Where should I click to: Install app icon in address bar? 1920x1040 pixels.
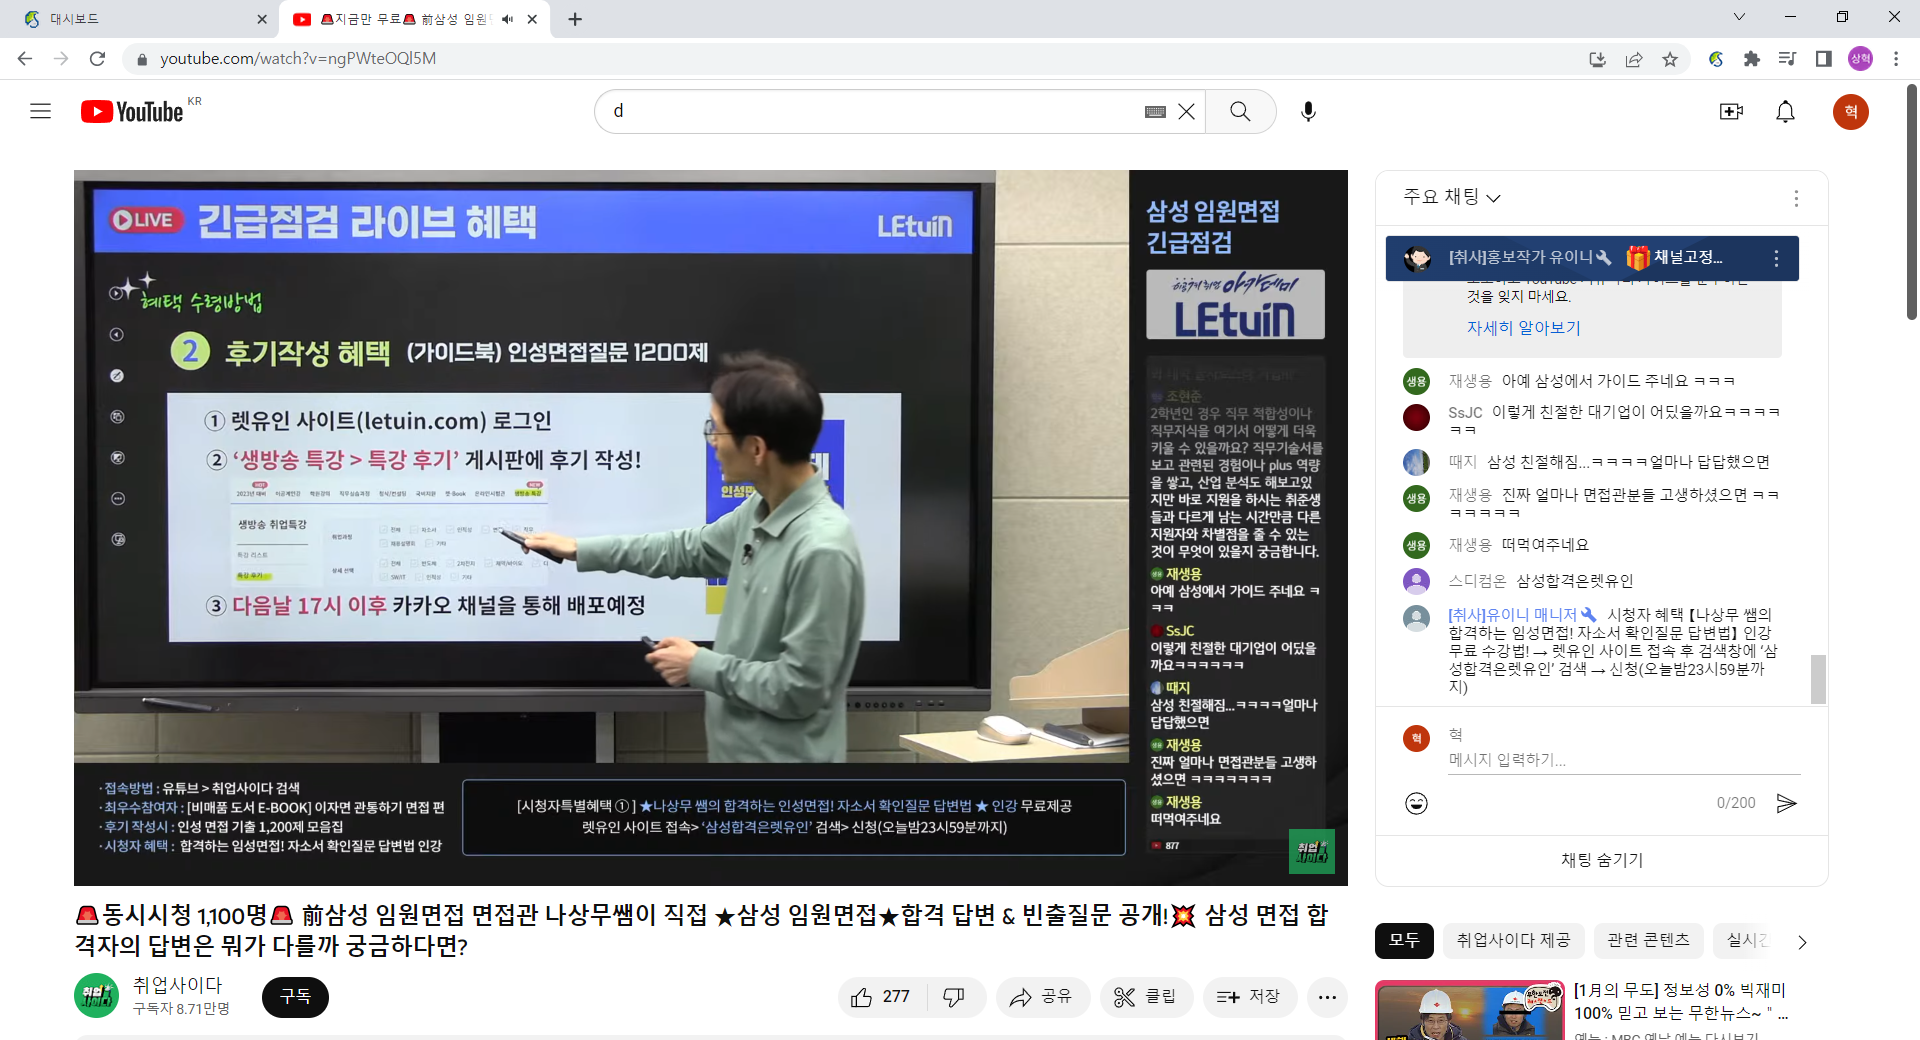(x=1597, y=59)
